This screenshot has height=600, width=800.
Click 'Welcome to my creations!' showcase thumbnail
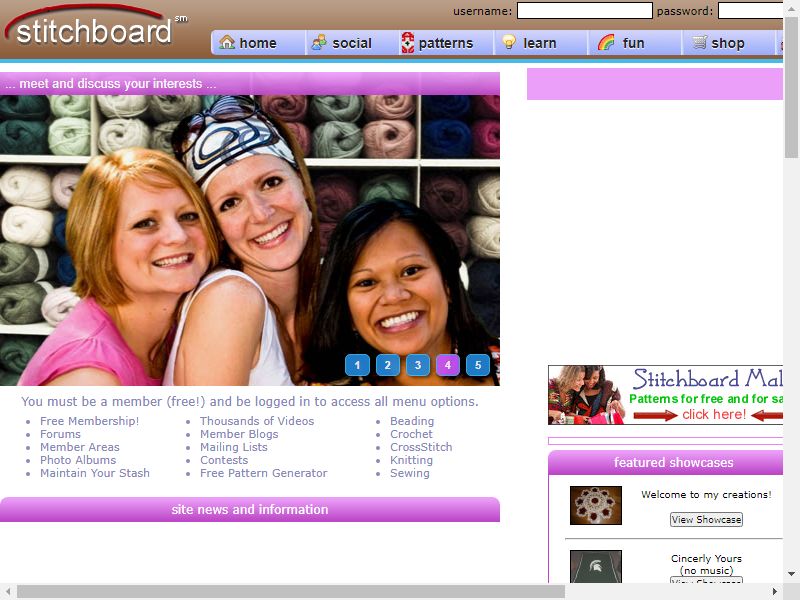point(596,505)
